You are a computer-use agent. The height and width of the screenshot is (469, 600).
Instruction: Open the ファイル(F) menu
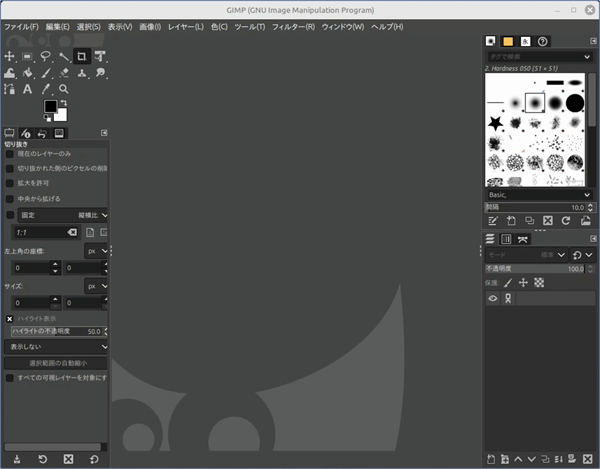click(x=21, y=27)
